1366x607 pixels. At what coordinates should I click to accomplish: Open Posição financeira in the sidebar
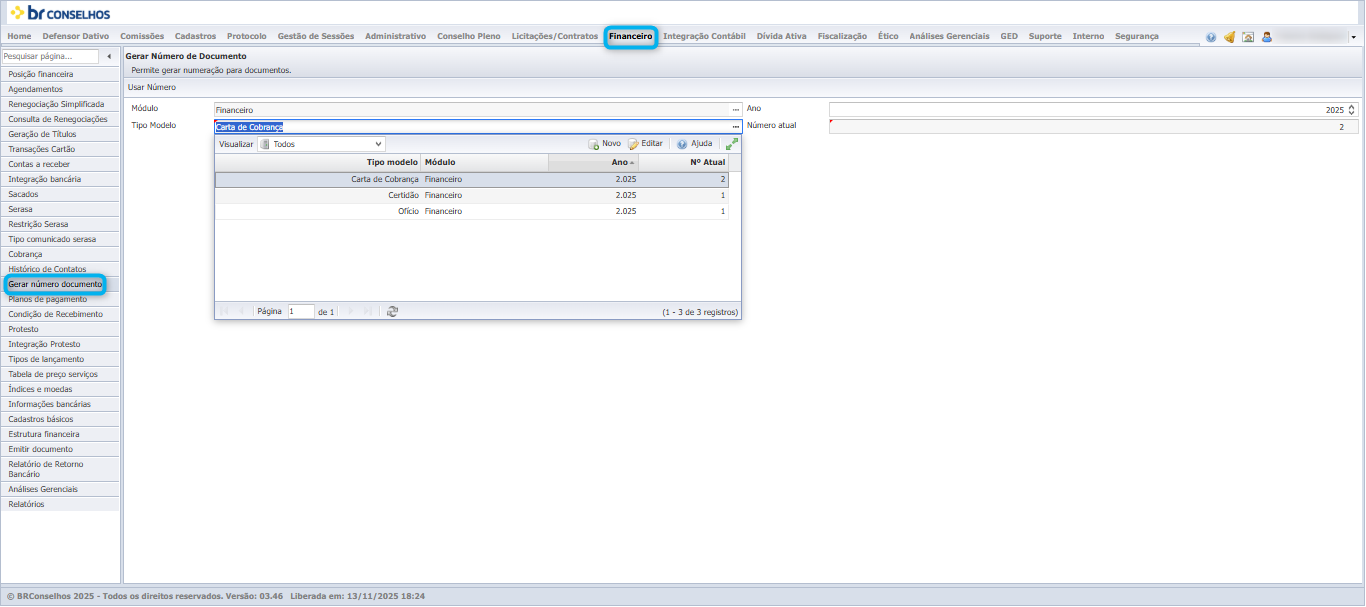(x=60, y=74)
